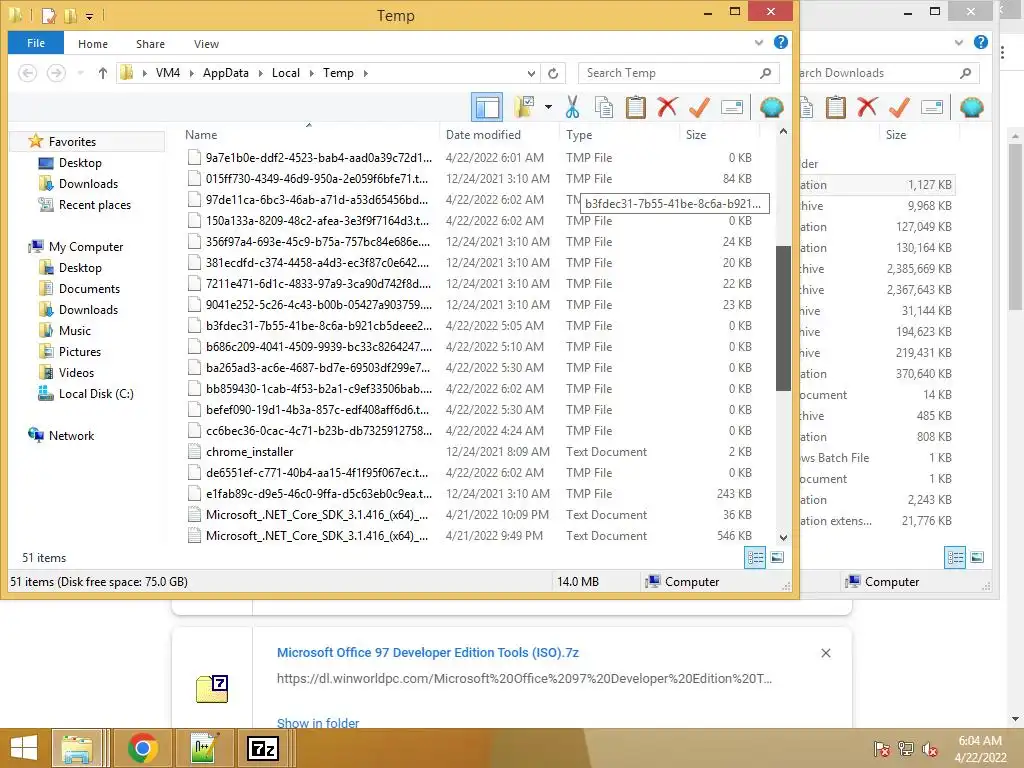The height and width of the screenshot is (768, 1024).
Task: Switch Temp window to Details view
Action: (755, 557)
